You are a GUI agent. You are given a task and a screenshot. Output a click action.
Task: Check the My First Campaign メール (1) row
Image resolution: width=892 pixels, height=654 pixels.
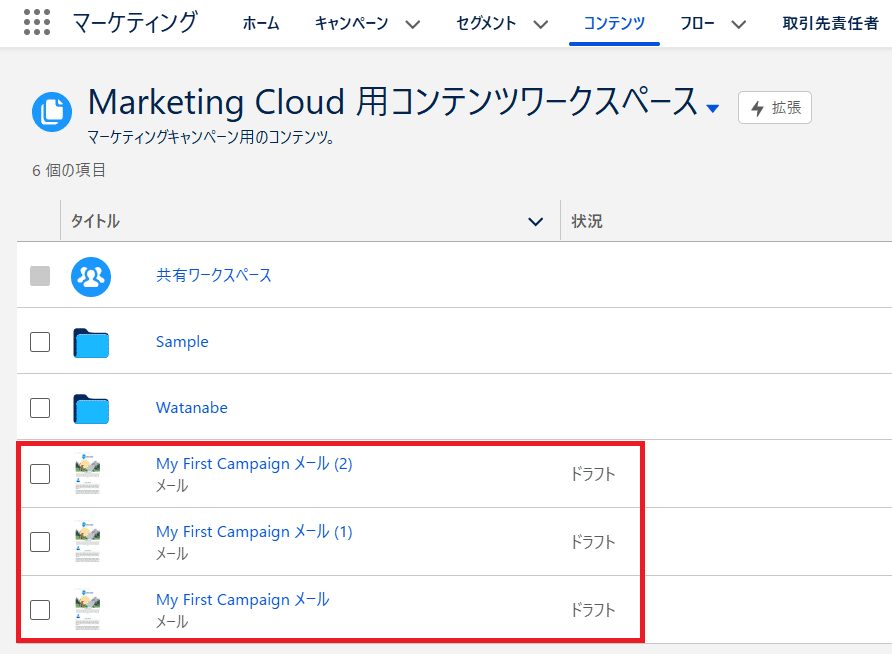point(40,542)
